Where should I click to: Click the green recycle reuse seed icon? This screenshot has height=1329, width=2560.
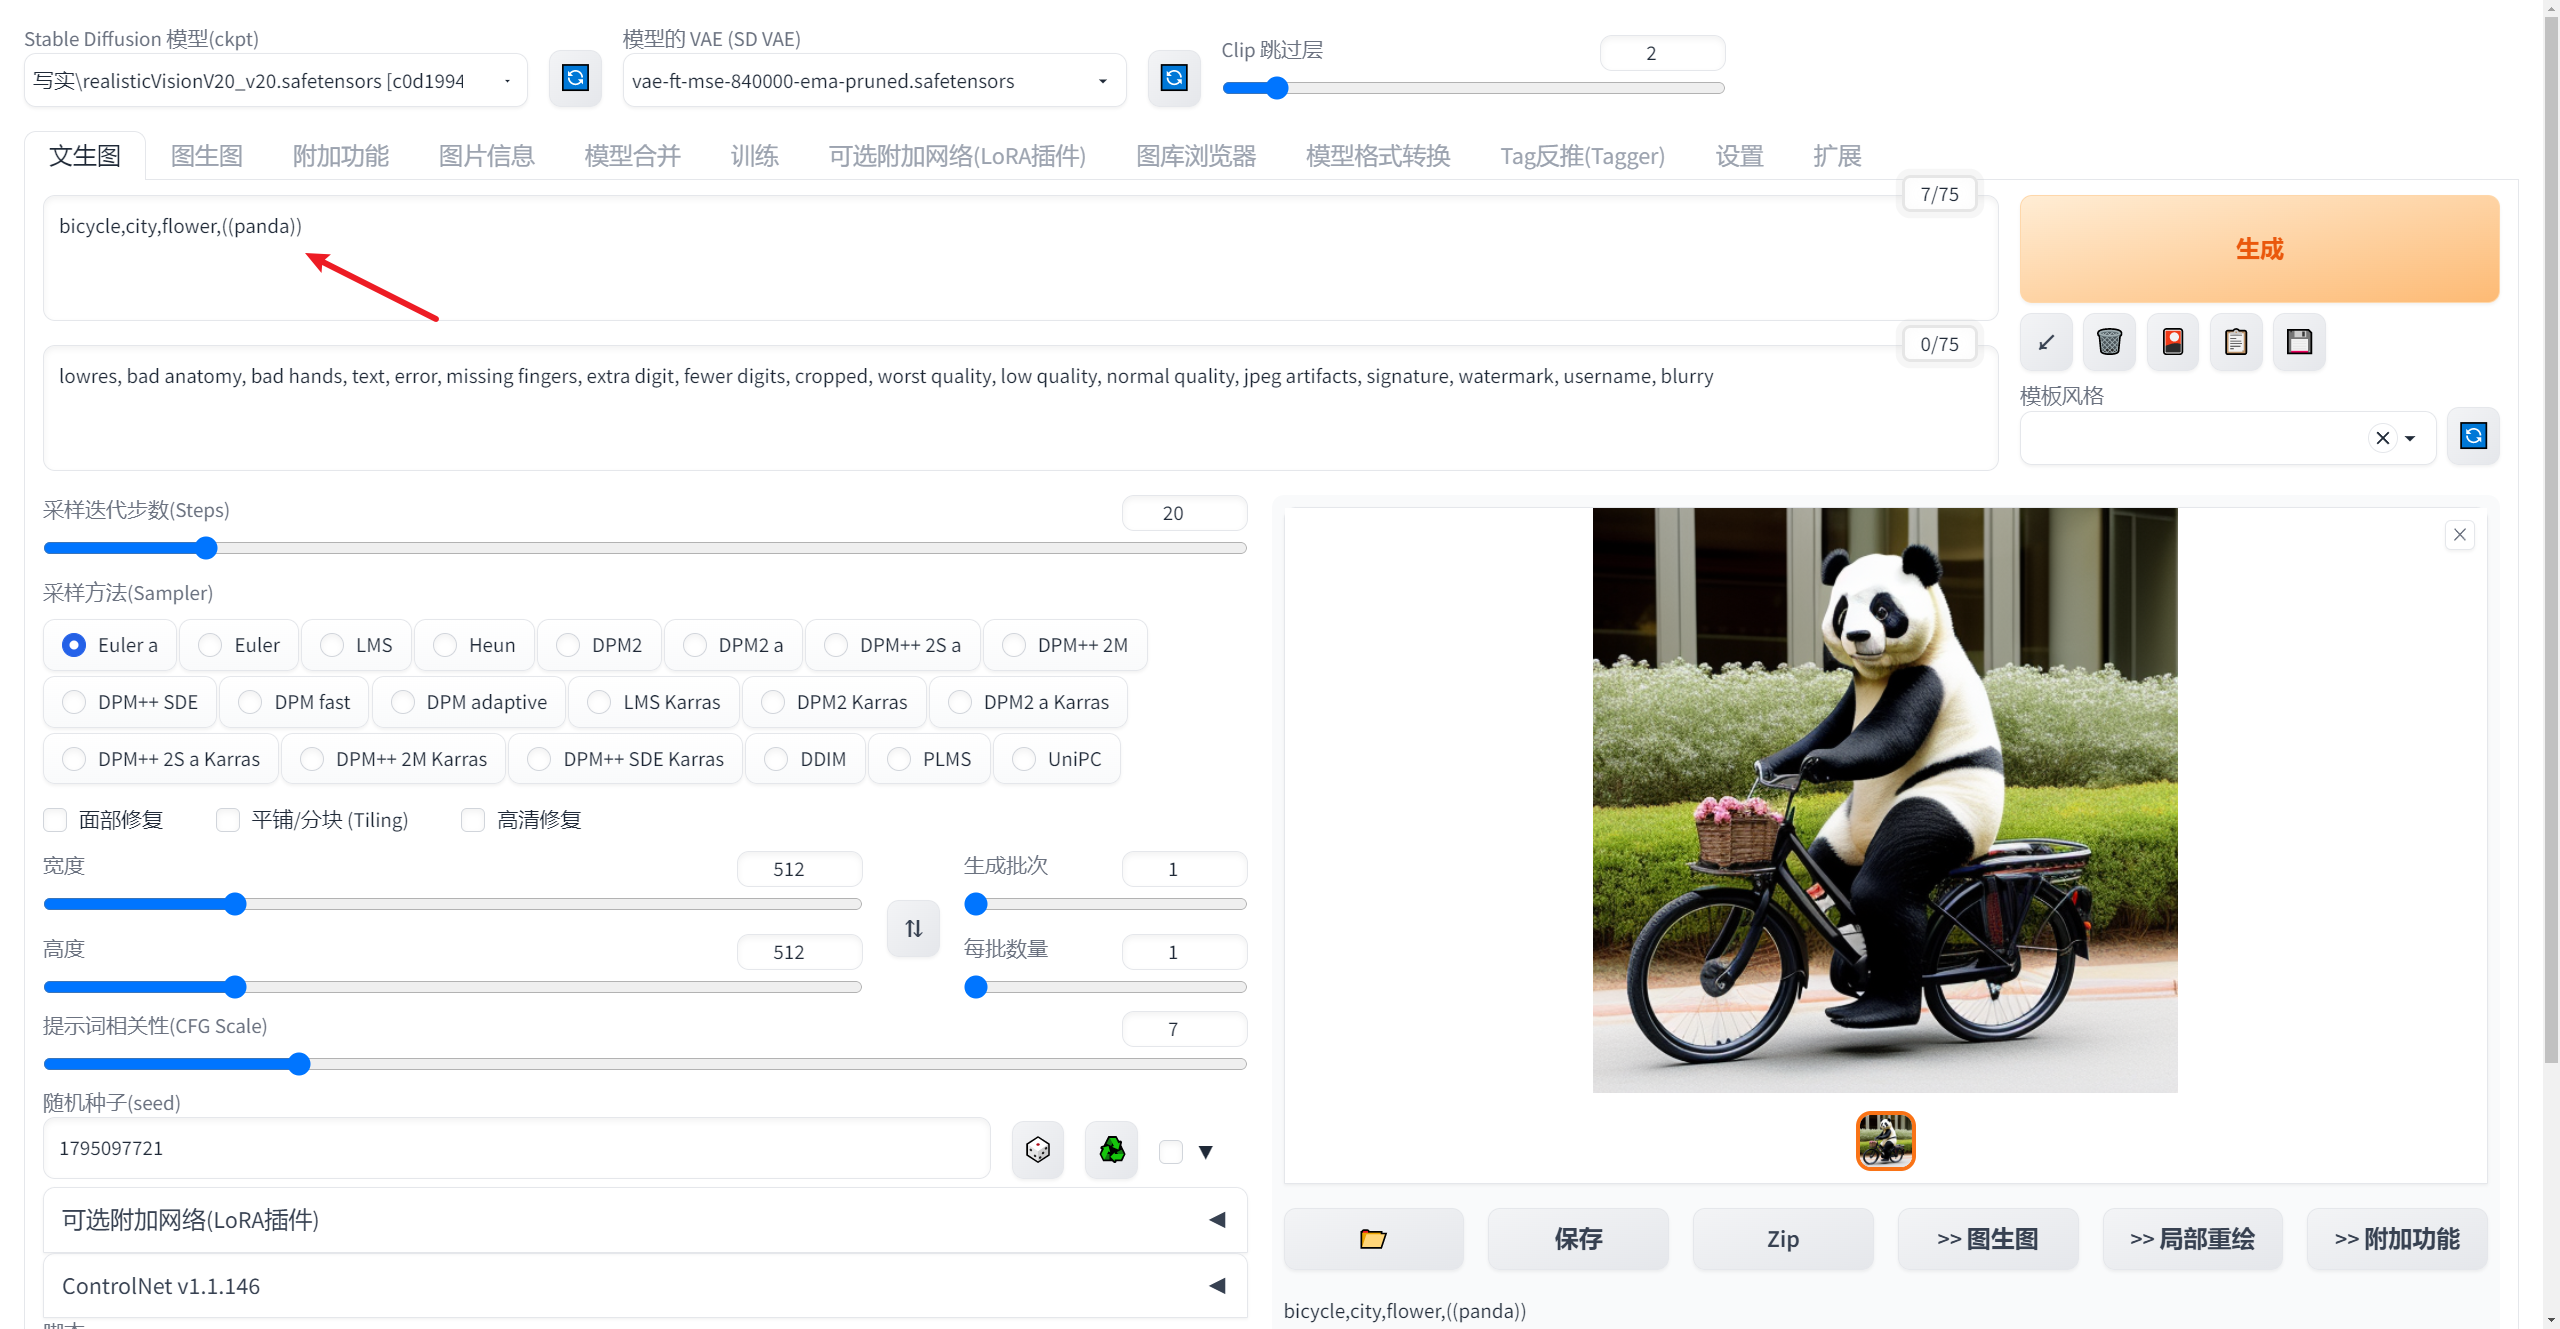pyautogui.click(x=1111, y=1150)
